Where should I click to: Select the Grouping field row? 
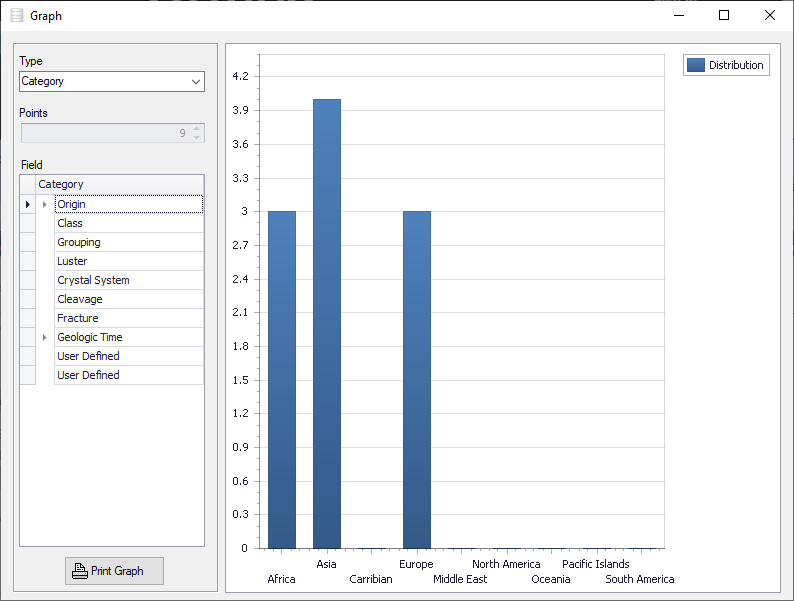(x=129, y=243)
